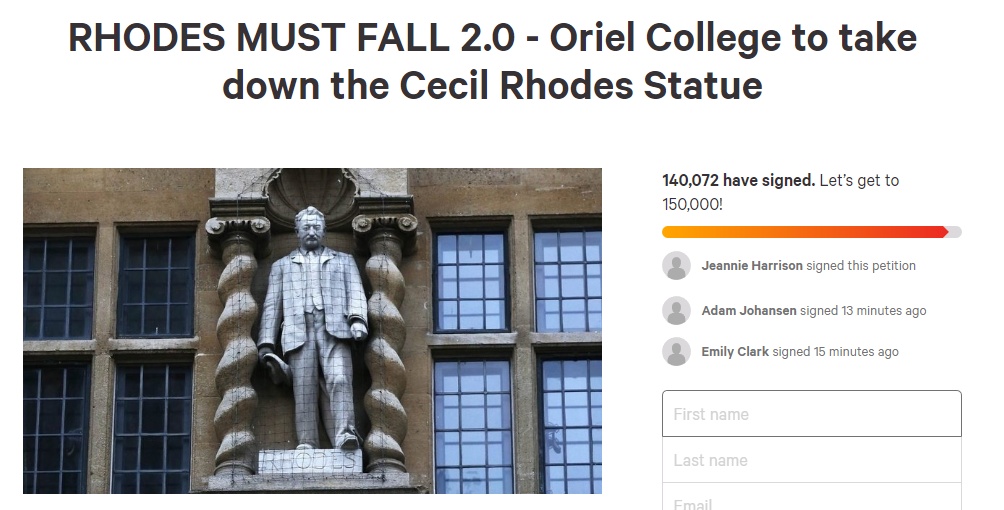Focus the First name field
The width and height of the screenshot is (1004, 510).
click(x=811, y=414)
